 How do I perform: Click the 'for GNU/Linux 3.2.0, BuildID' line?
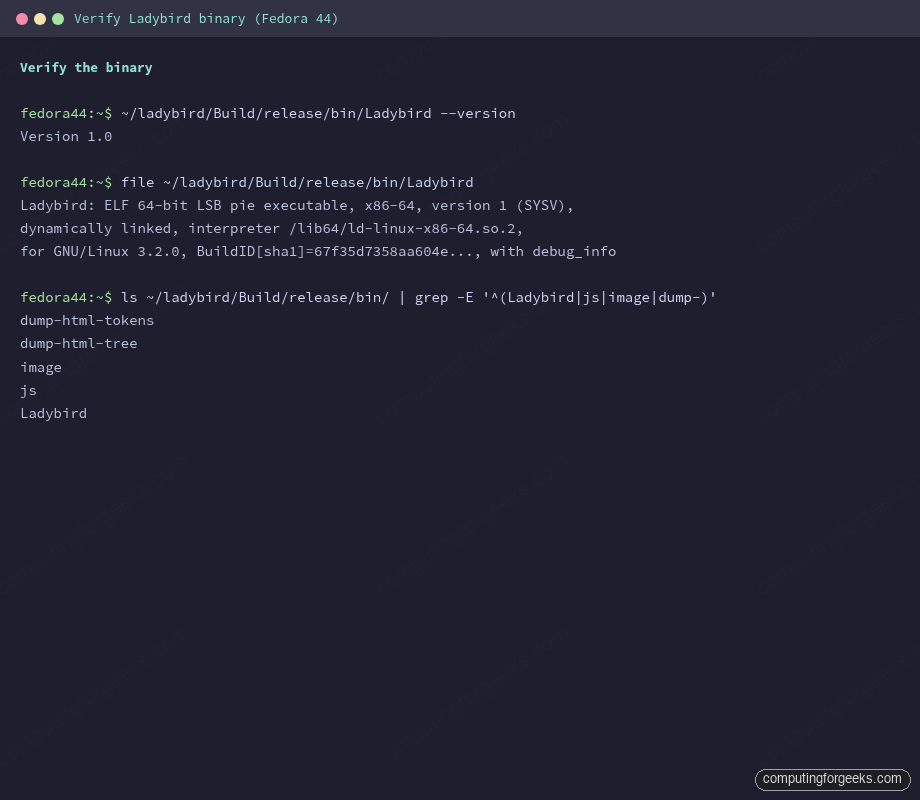tap(318, 251)
